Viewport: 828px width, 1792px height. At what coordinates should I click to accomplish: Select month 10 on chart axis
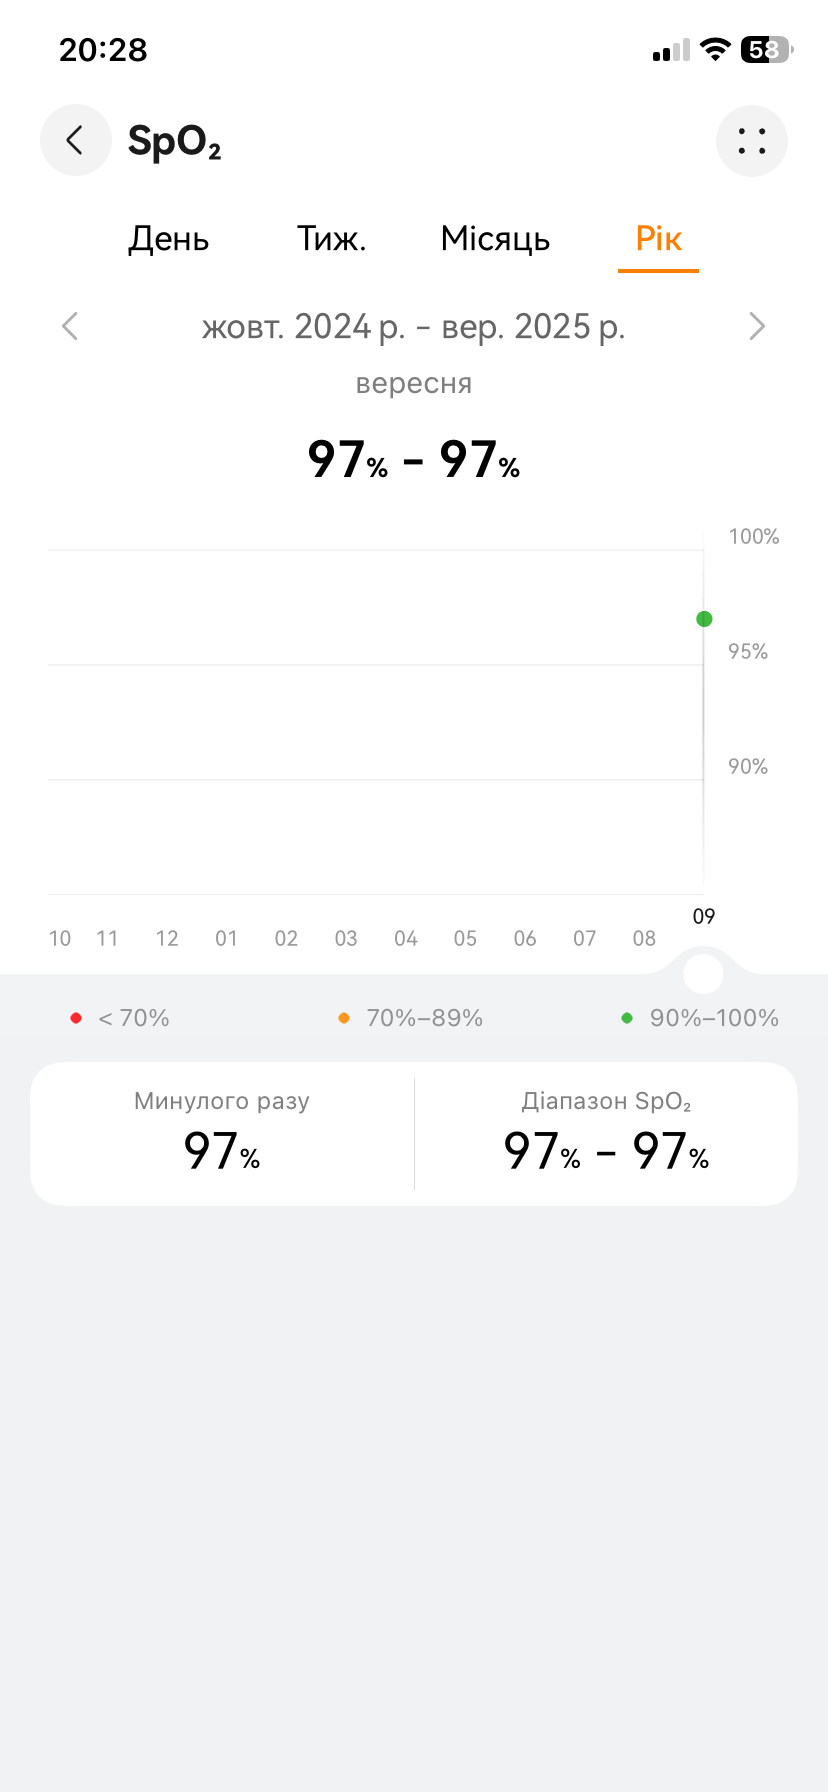[60, 938]
